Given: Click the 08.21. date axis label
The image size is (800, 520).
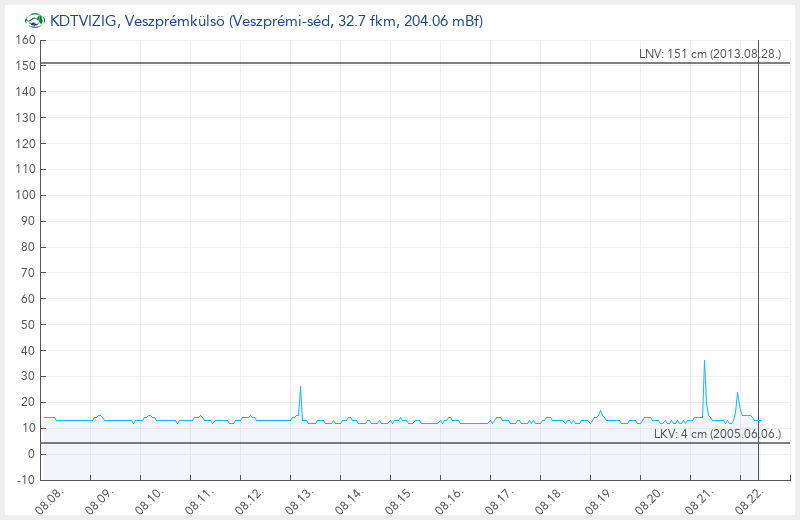Looking at the screenshot, I should pos(700,500).
